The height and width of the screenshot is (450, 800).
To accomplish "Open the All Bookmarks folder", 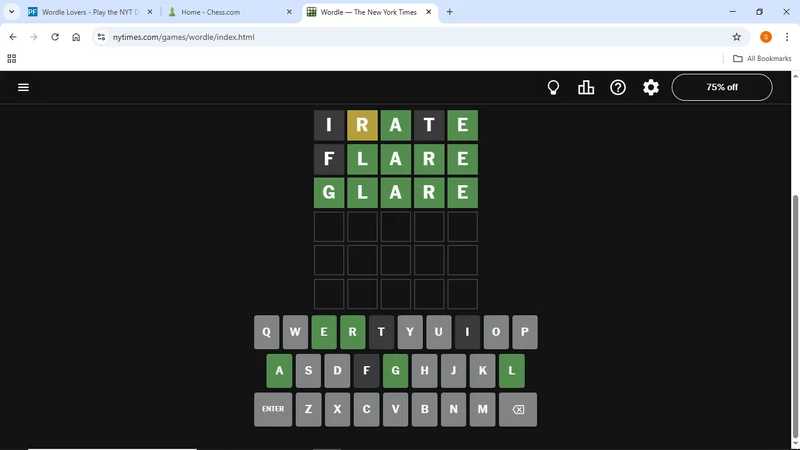I will [762, 59].
